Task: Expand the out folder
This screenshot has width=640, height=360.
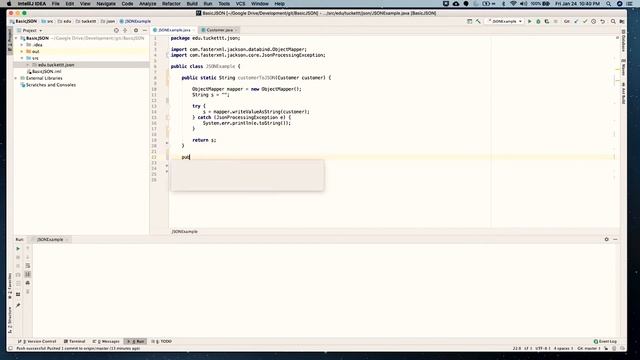Action: [22, 51]
